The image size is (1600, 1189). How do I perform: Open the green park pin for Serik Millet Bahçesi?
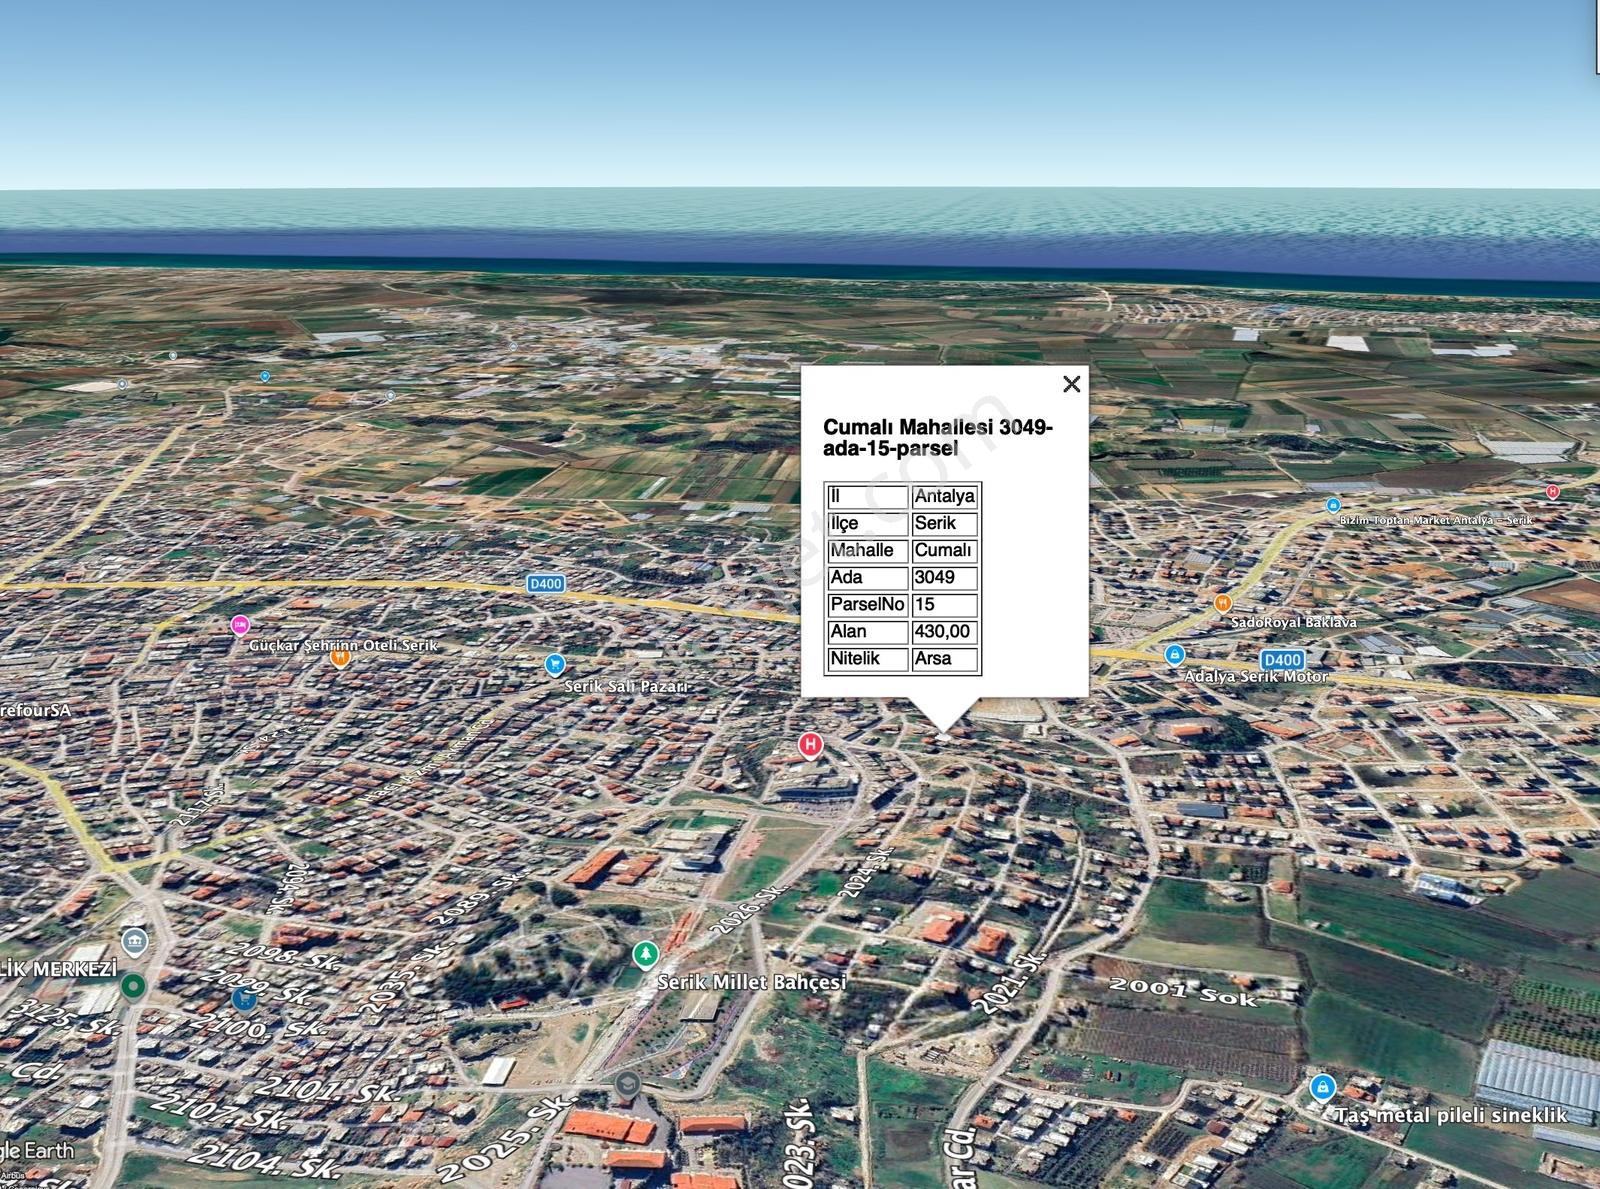click(646, 954)
